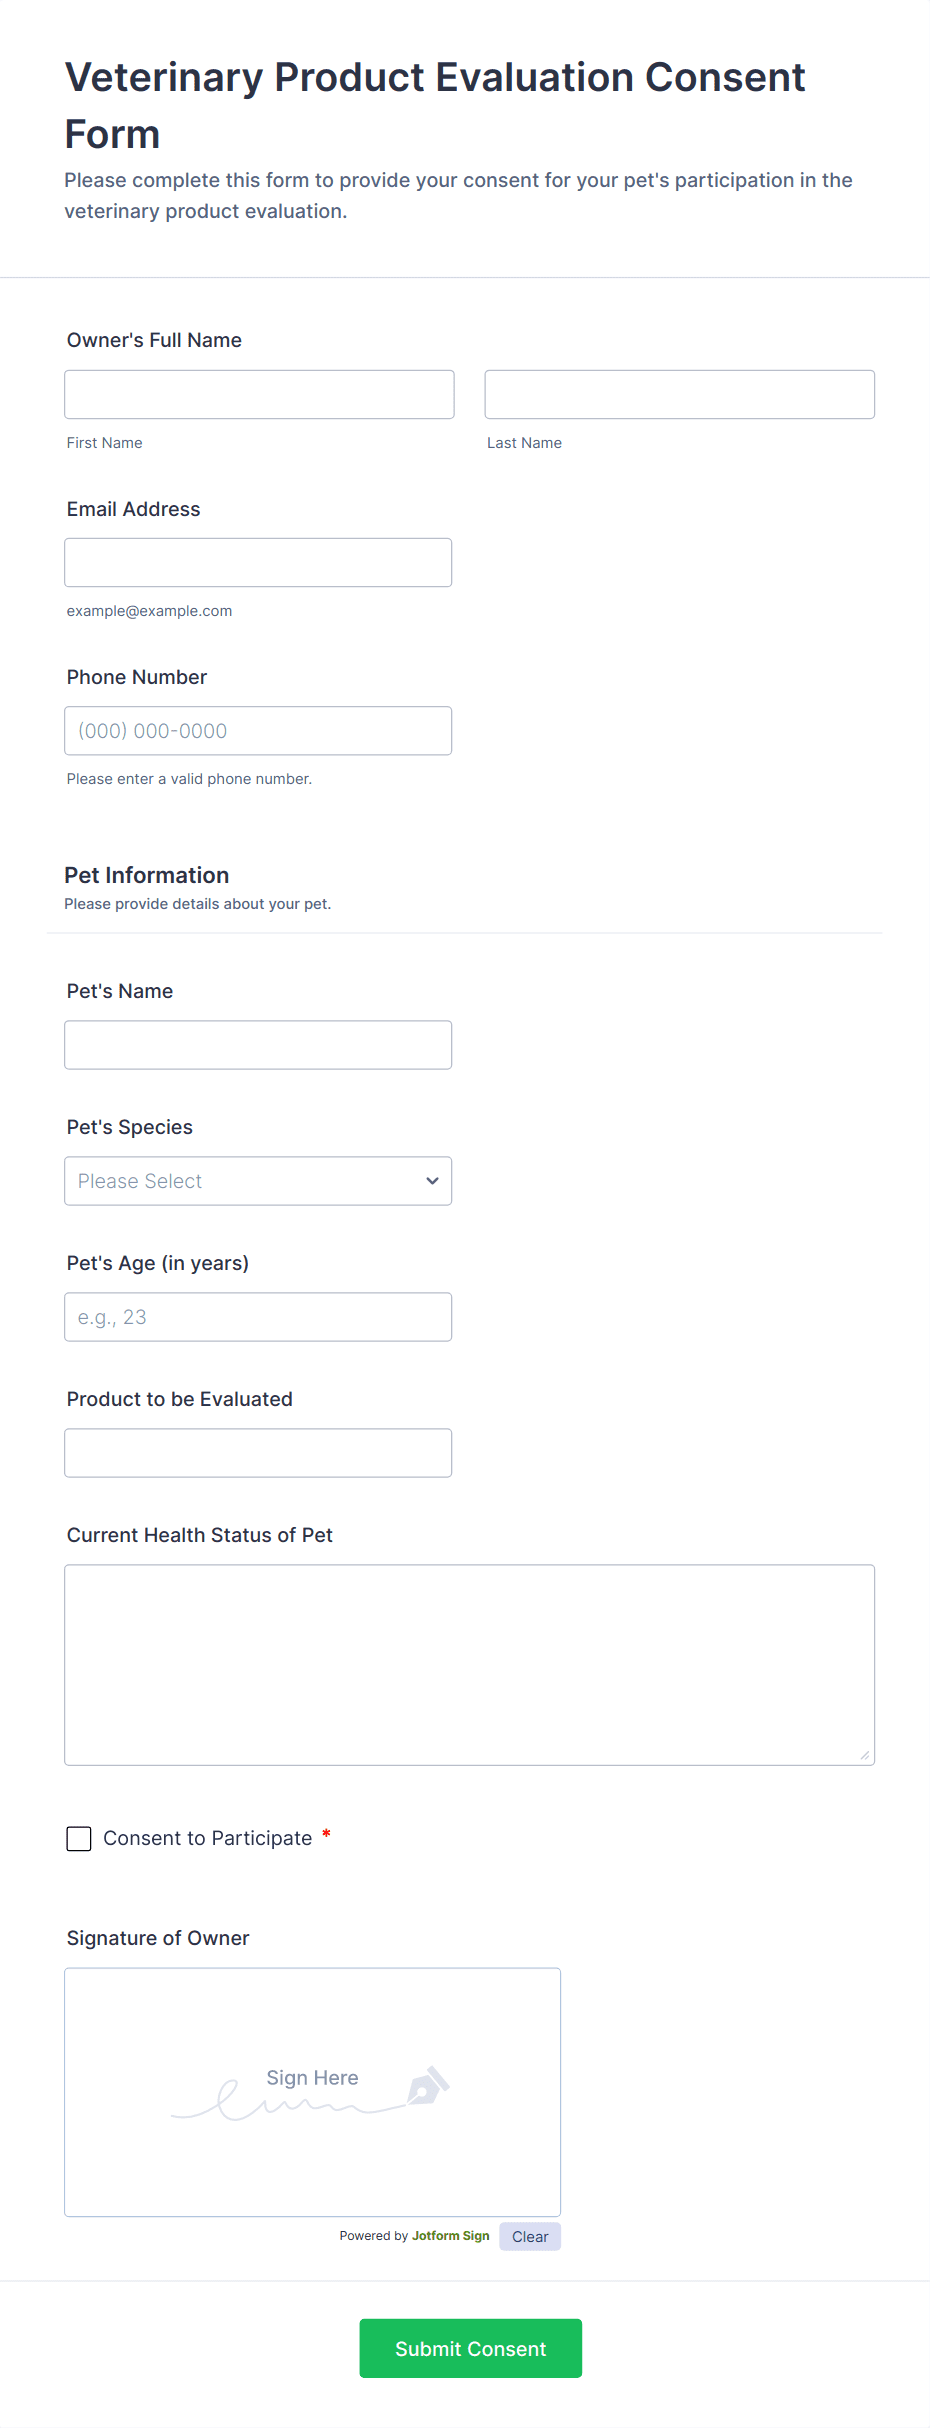Focus the Last Name input field

click(679, 394)
